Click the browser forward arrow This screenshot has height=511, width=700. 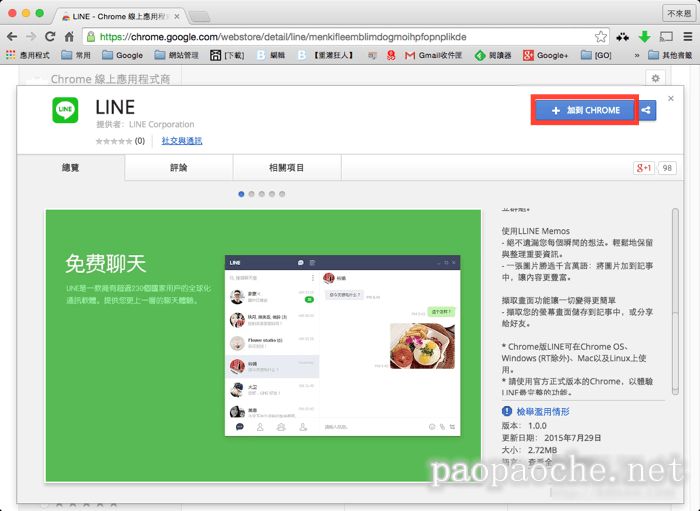pos(31,37)
